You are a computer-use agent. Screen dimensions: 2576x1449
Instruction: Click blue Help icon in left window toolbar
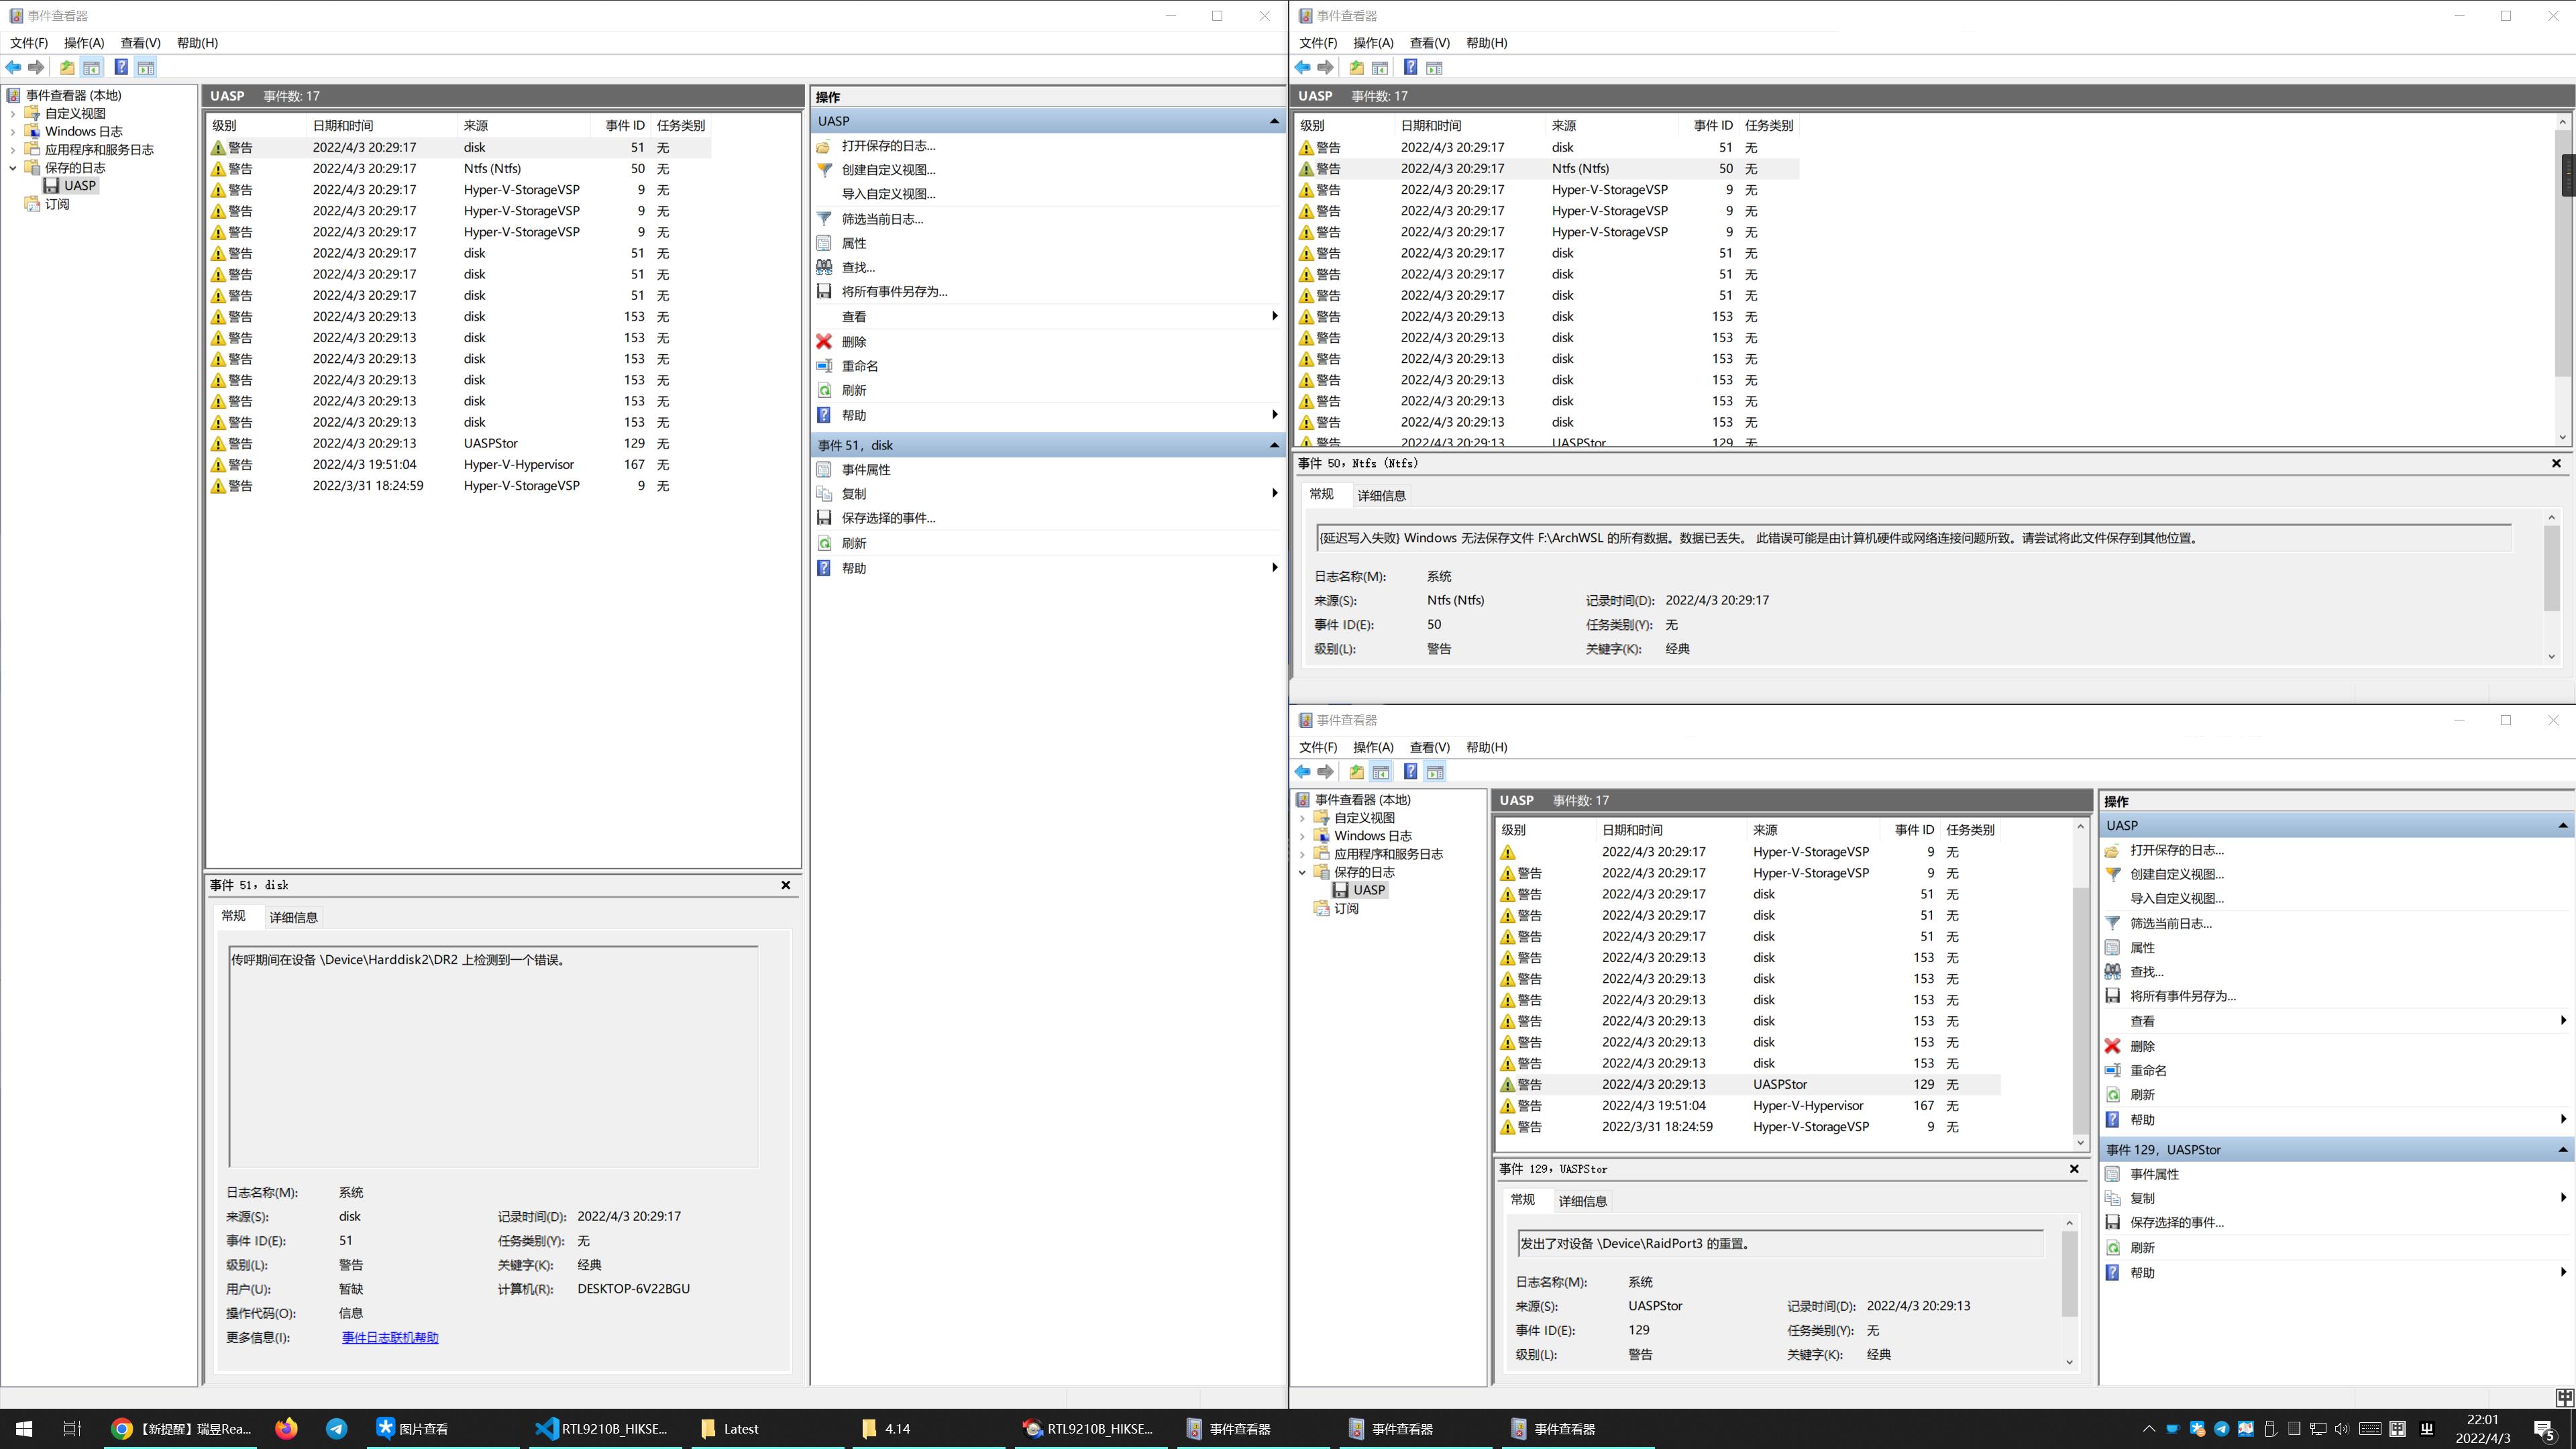121,67
